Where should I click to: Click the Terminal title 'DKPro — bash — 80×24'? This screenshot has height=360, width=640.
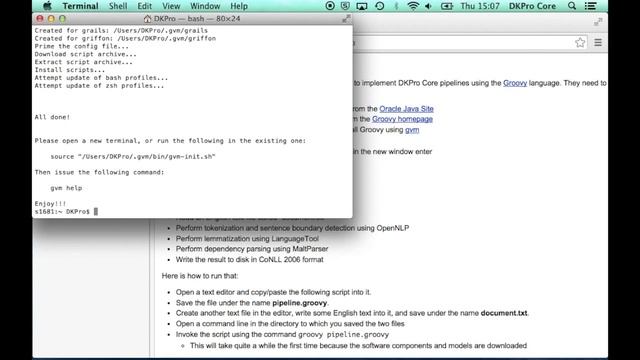[x=197, y=19]
